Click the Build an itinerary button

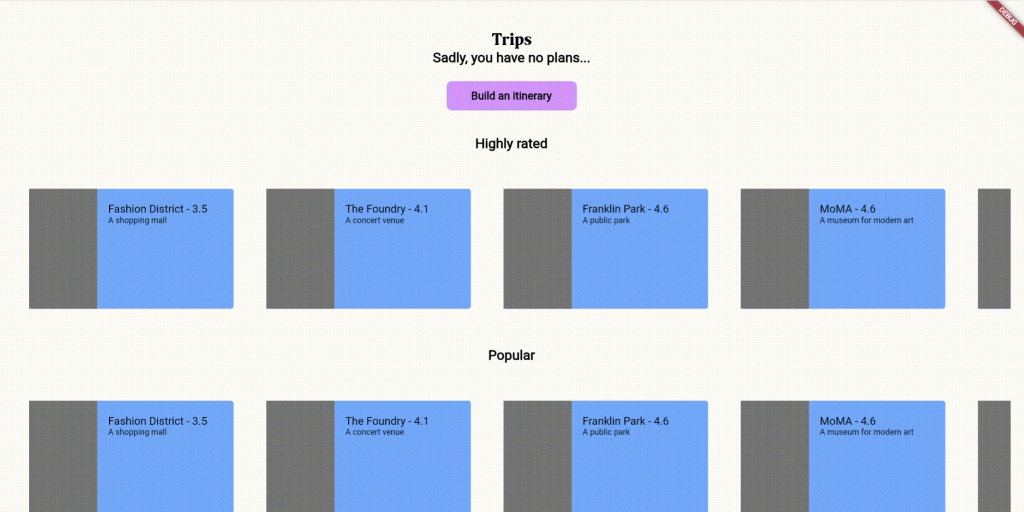[x=511, y=96]
